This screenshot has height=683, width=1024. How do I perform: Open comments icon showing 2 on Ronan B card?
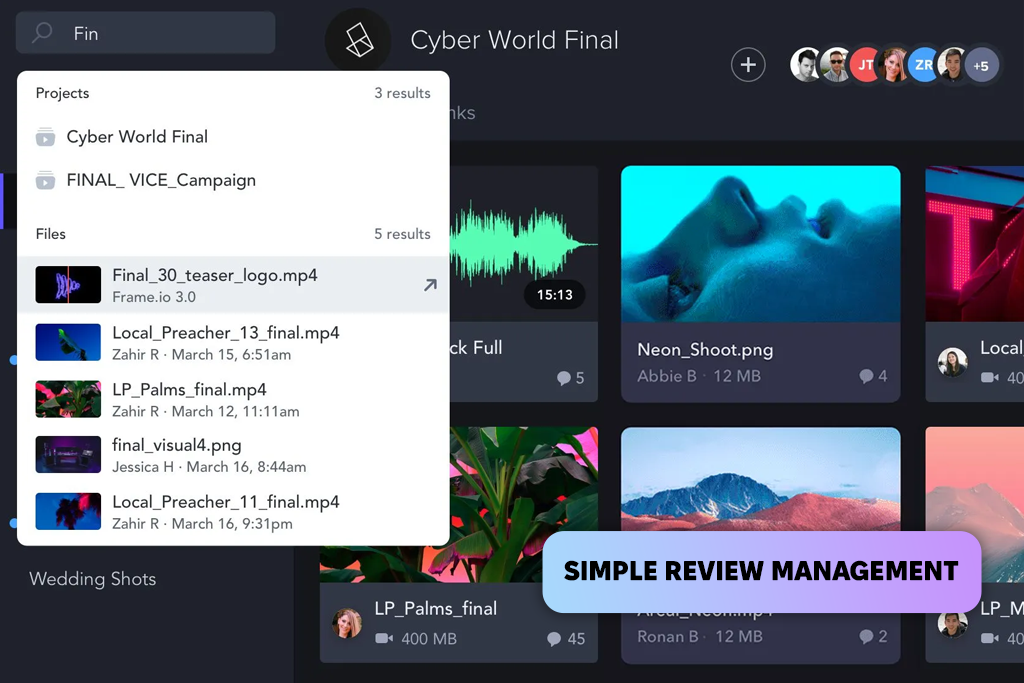pyautogui.click(x=866, y=637)
